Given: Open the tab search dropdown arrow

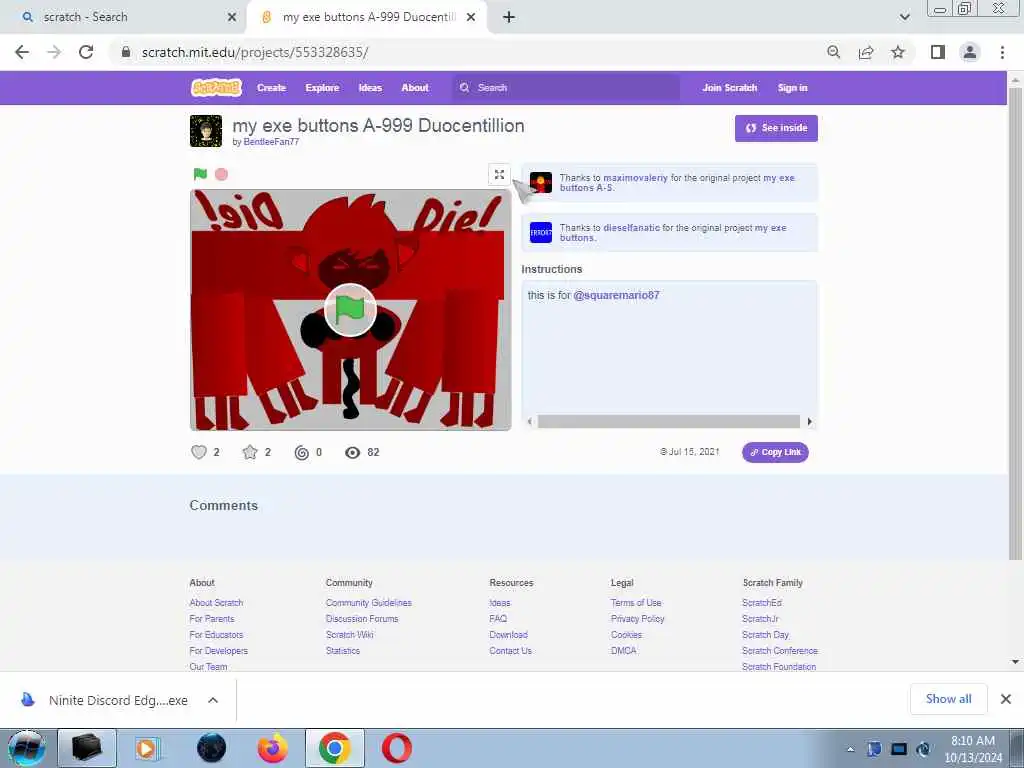Looking at the screenshot, I should [904, 17].
